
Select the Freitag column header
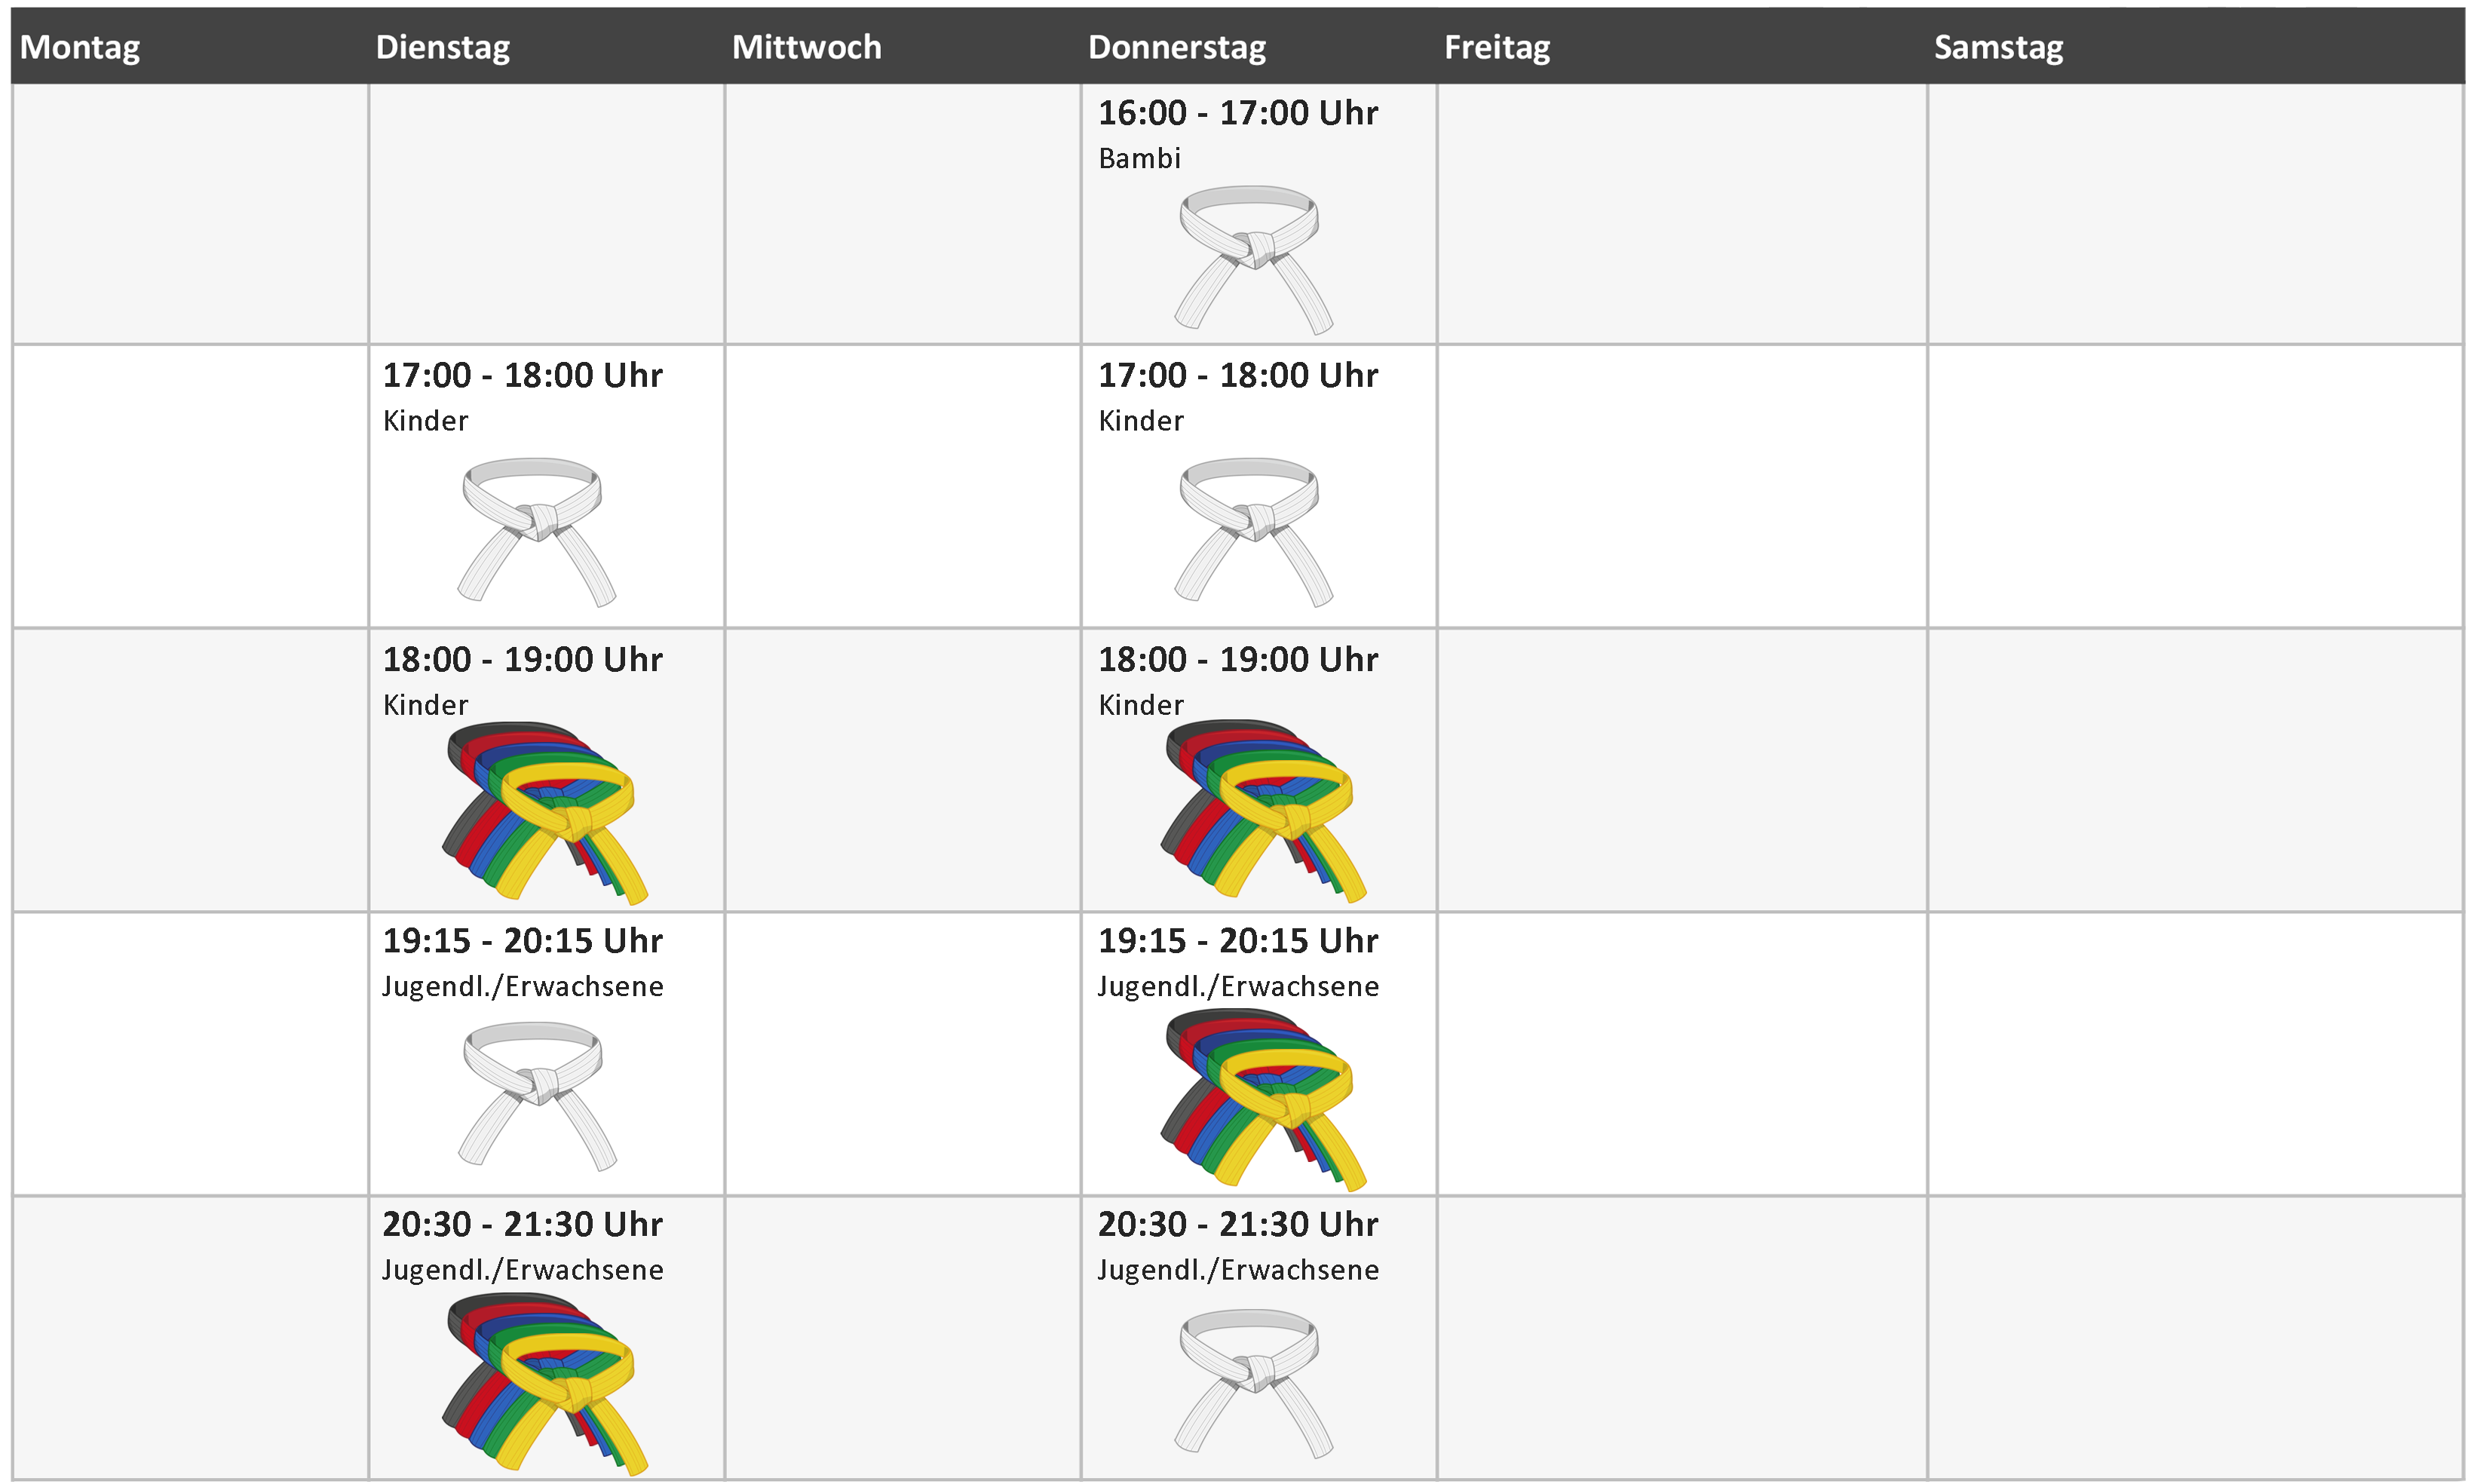point(1496,47)
